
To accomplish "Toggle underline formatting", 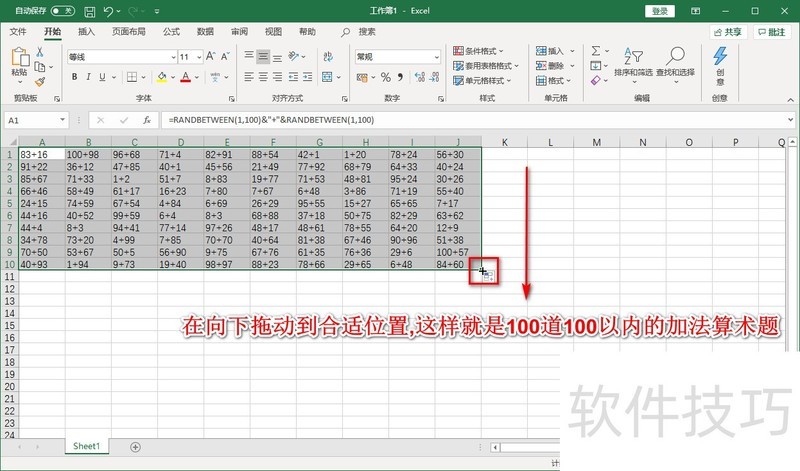I will [102, 77].
